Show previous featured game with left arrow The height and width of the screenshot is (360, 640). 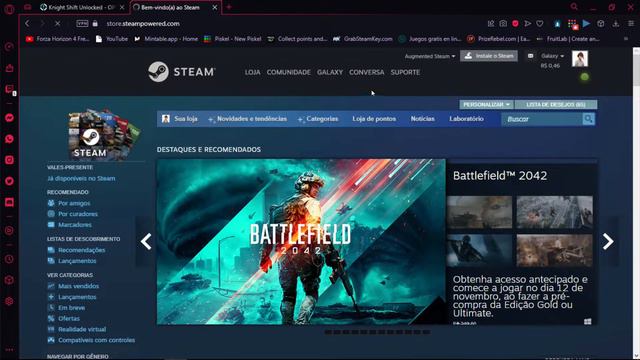(x=146, y=242)
